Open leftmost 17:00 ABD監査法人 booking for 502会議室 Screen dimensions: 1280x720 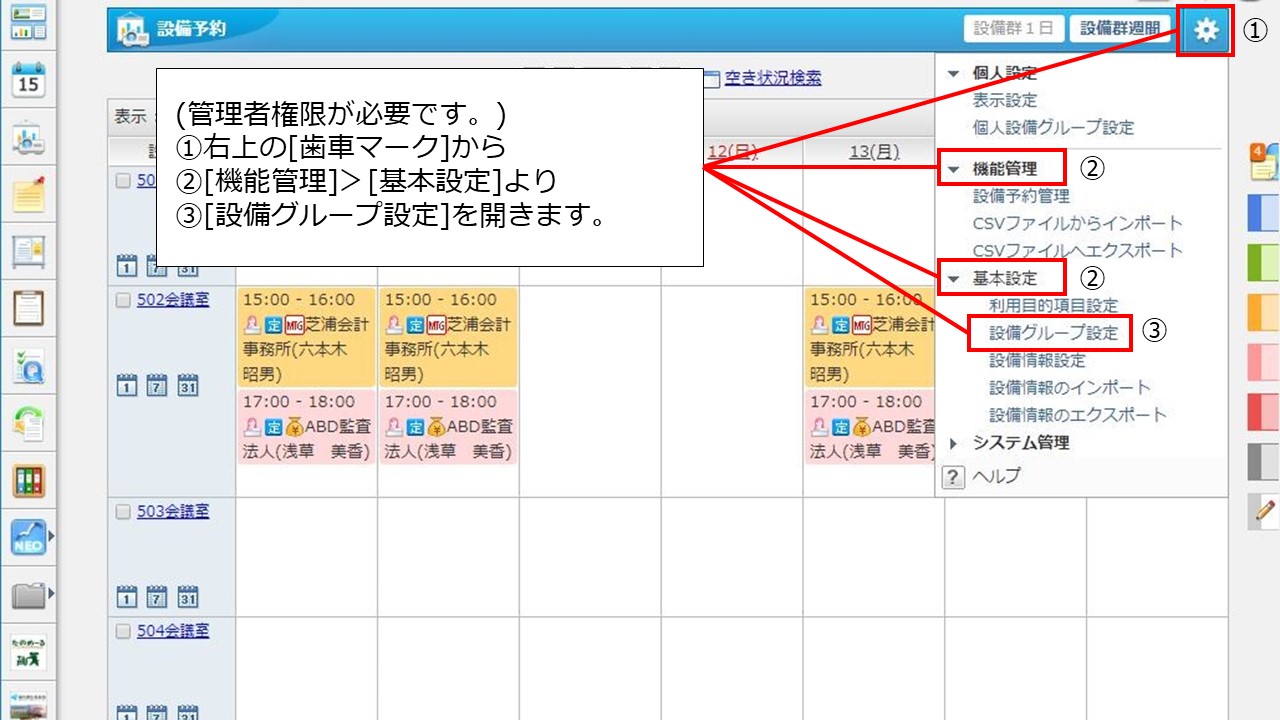pos(307,427)
